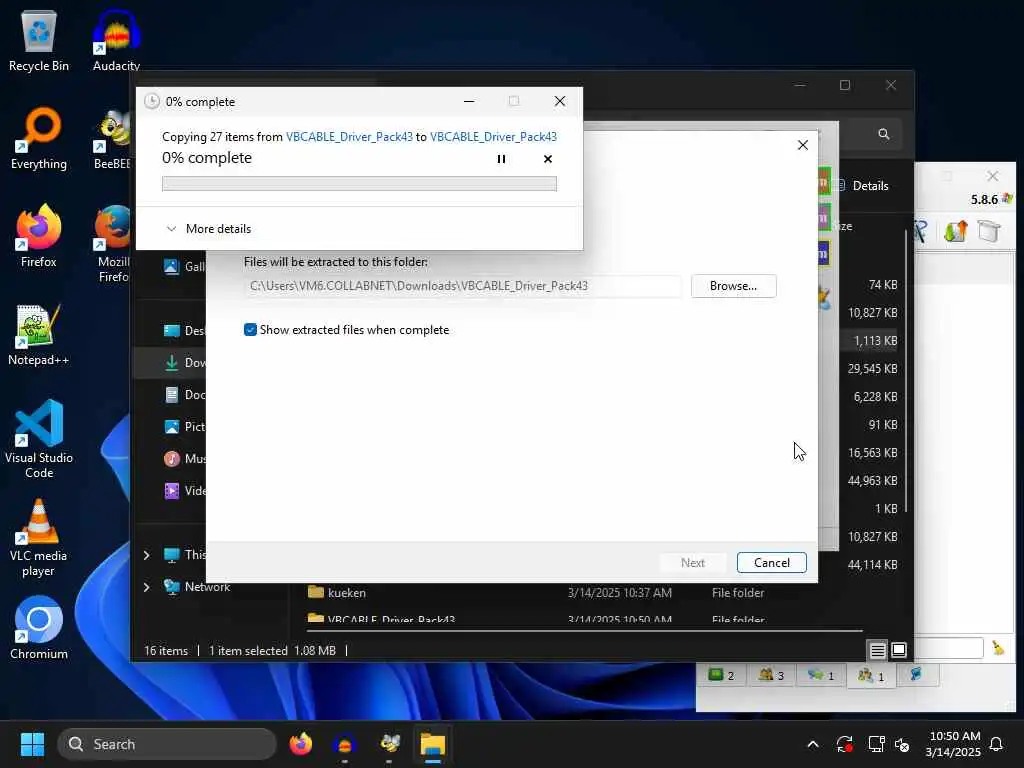This screenshot has width=1024, height=768.
Task: Open the Visual Studio Code desktop icon
Action: [39, 440]
